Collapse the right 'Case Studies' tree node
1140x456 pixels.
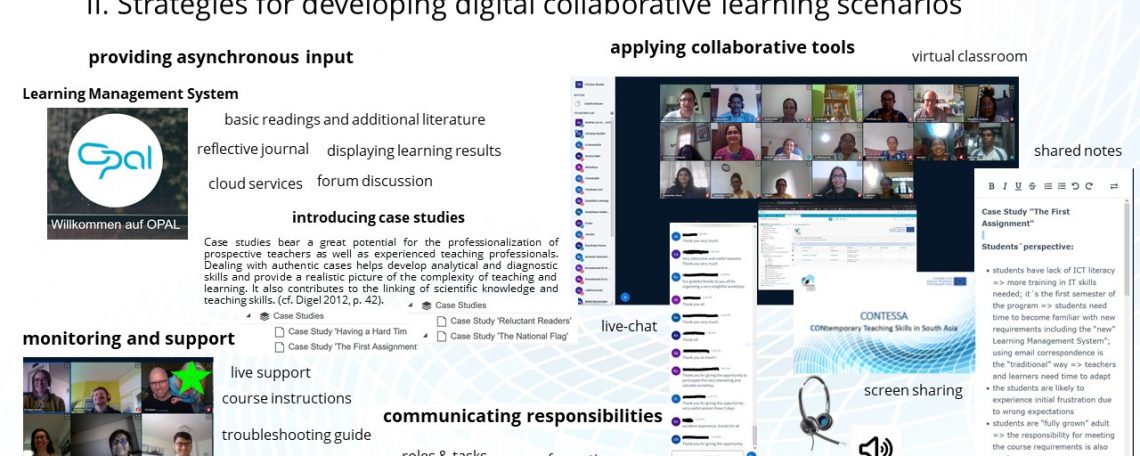tap(410, 305)
